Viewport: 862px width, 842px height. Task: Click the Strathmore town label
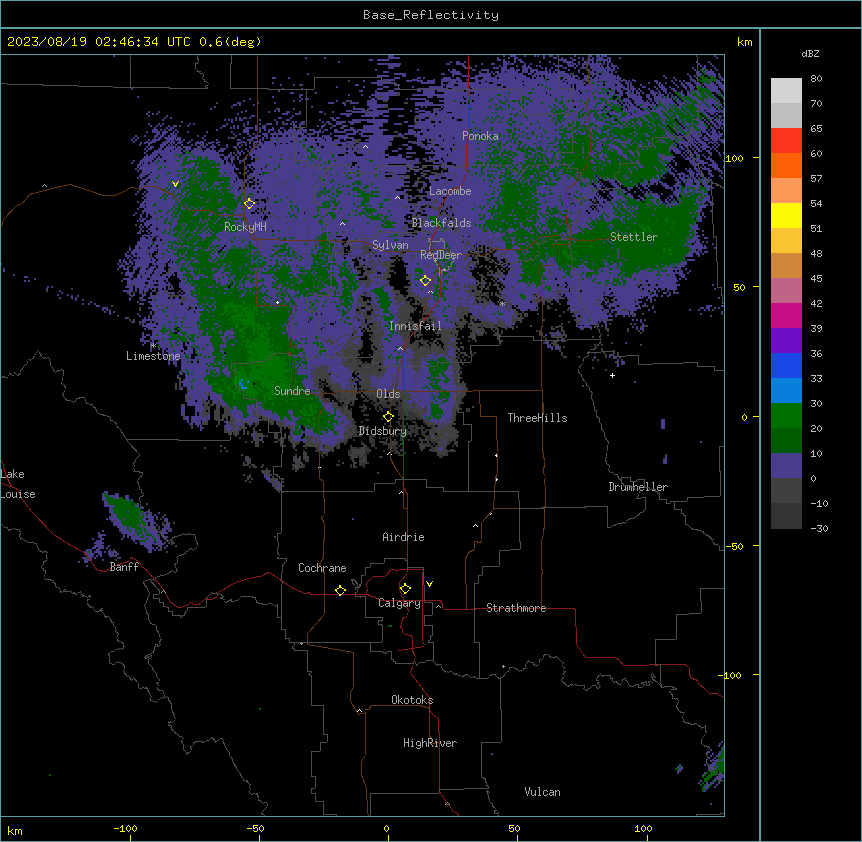point(516,608)
